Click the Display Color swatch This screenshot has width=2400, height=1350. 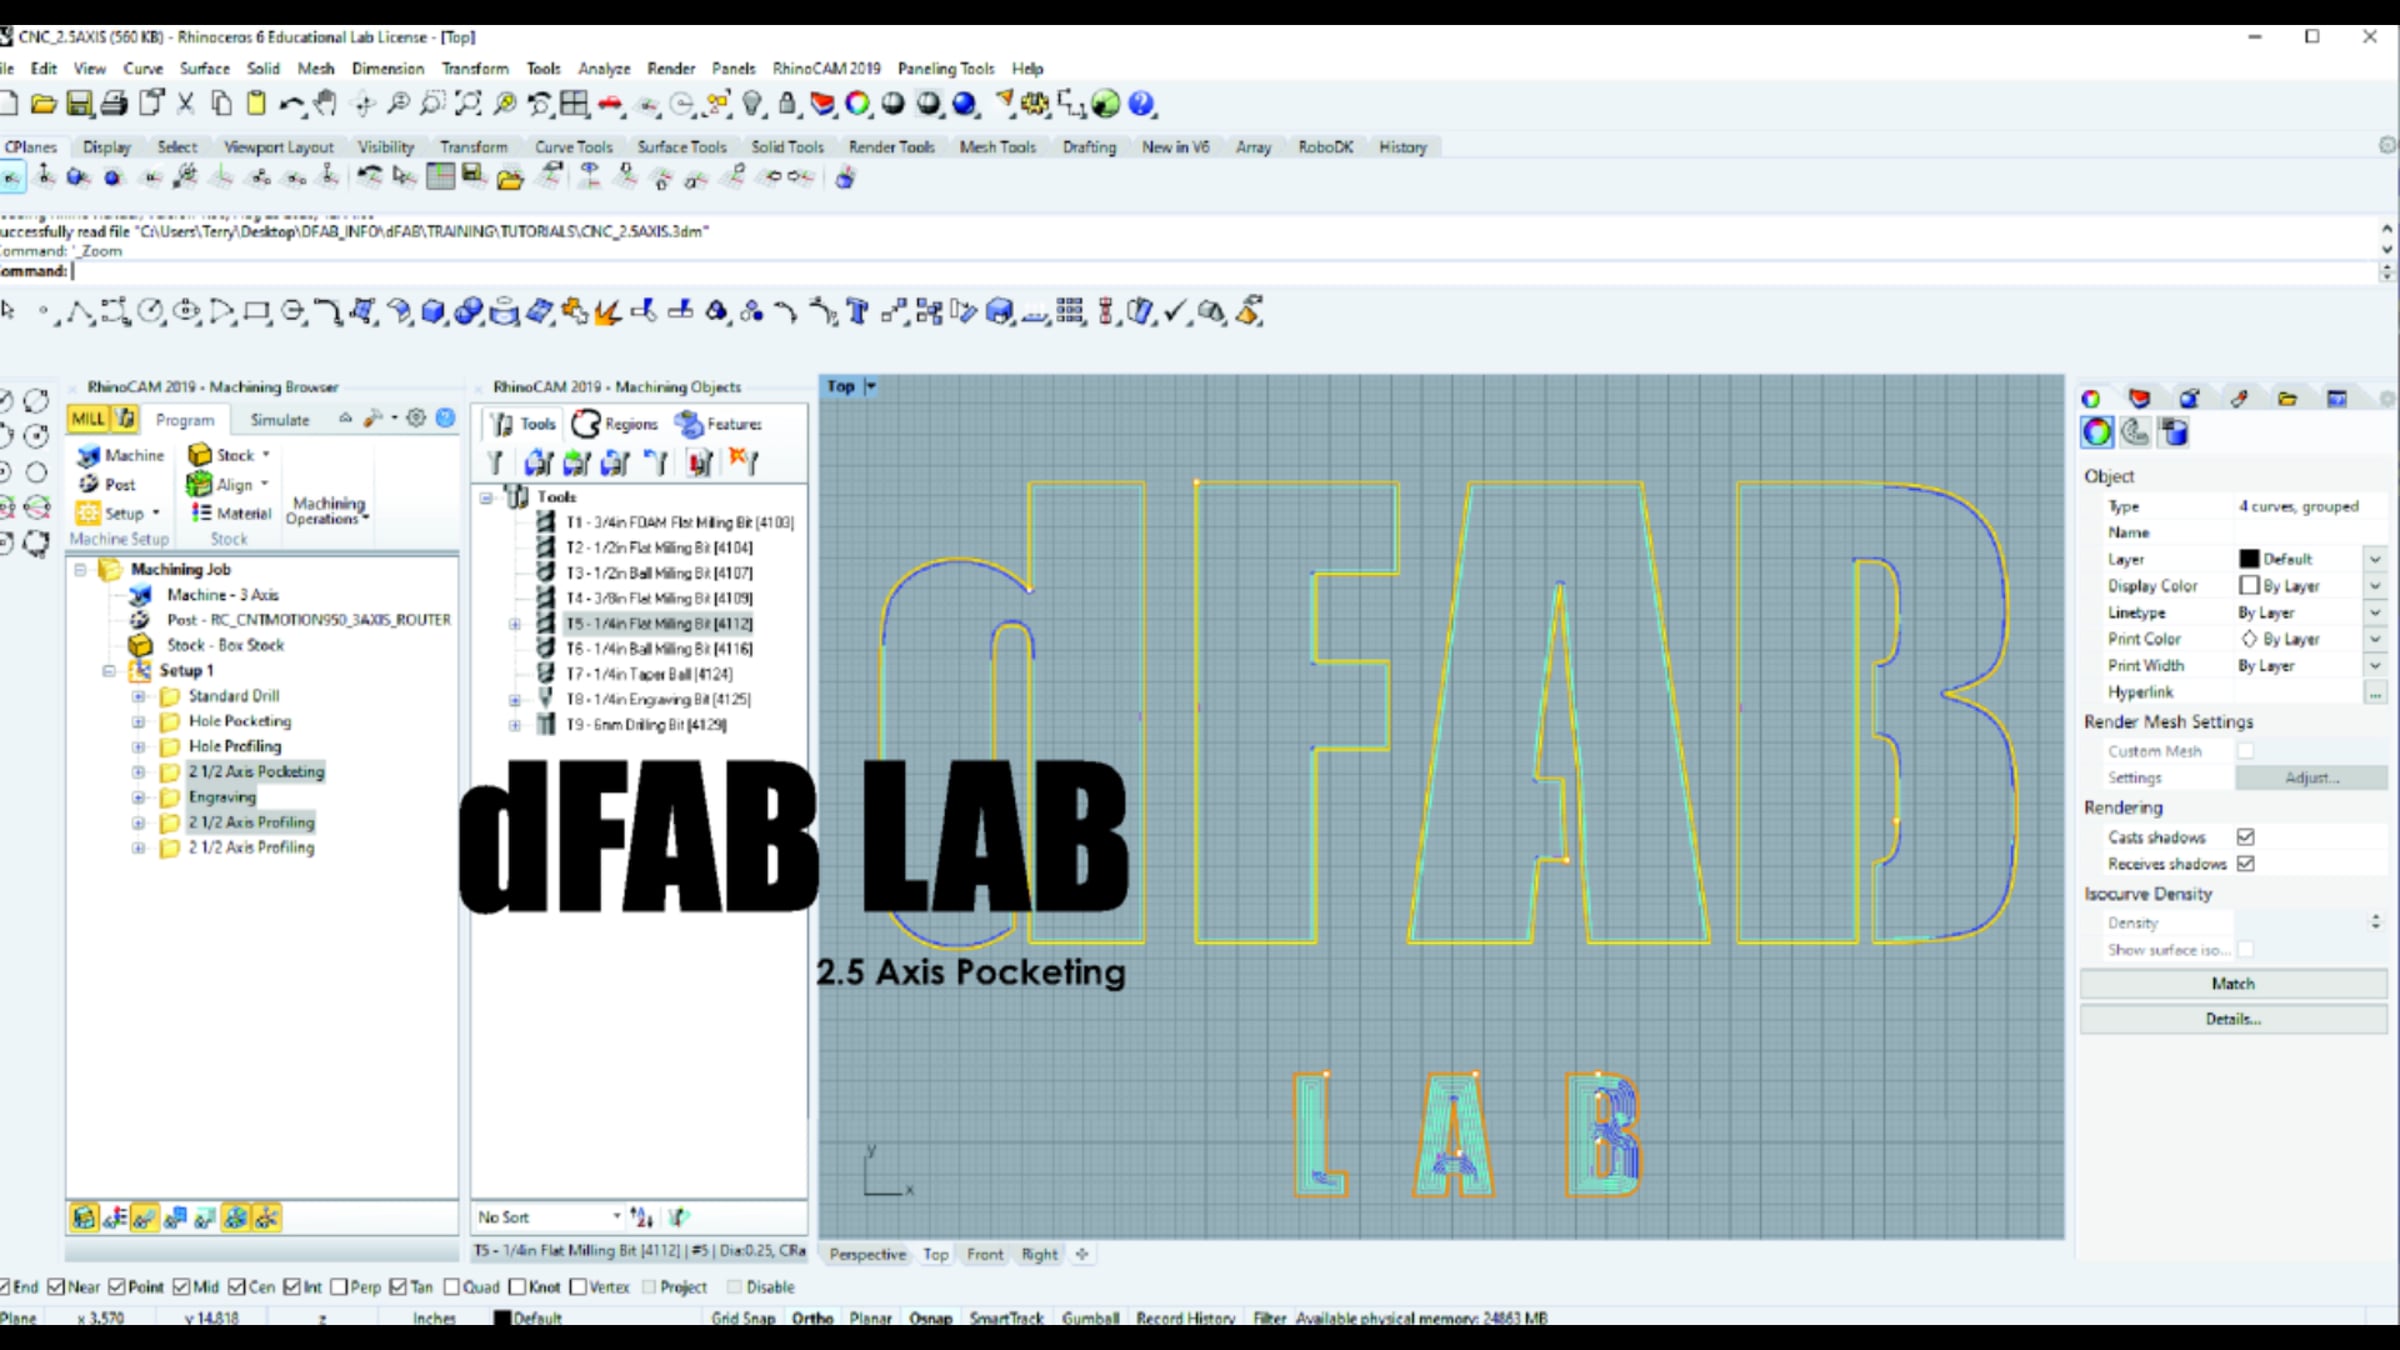pyautogui.click(x=2249, y=586)
